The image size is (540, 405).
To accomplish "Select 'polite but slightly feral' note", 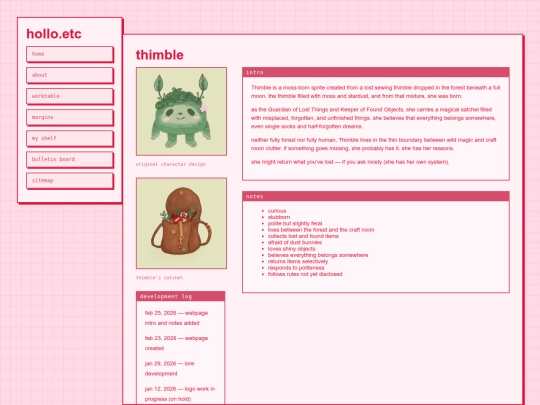I will 295,223.
